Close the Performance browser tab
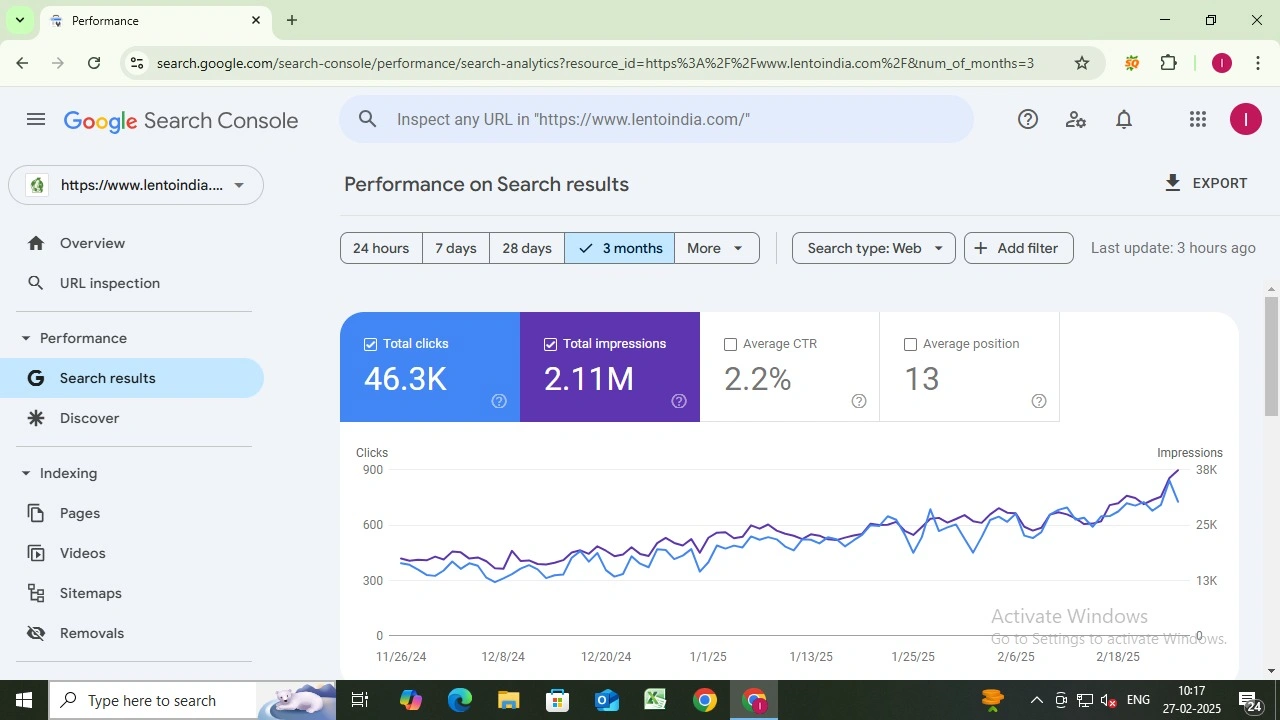Viewport: 1280px width, 720px height. pos(256,20)
